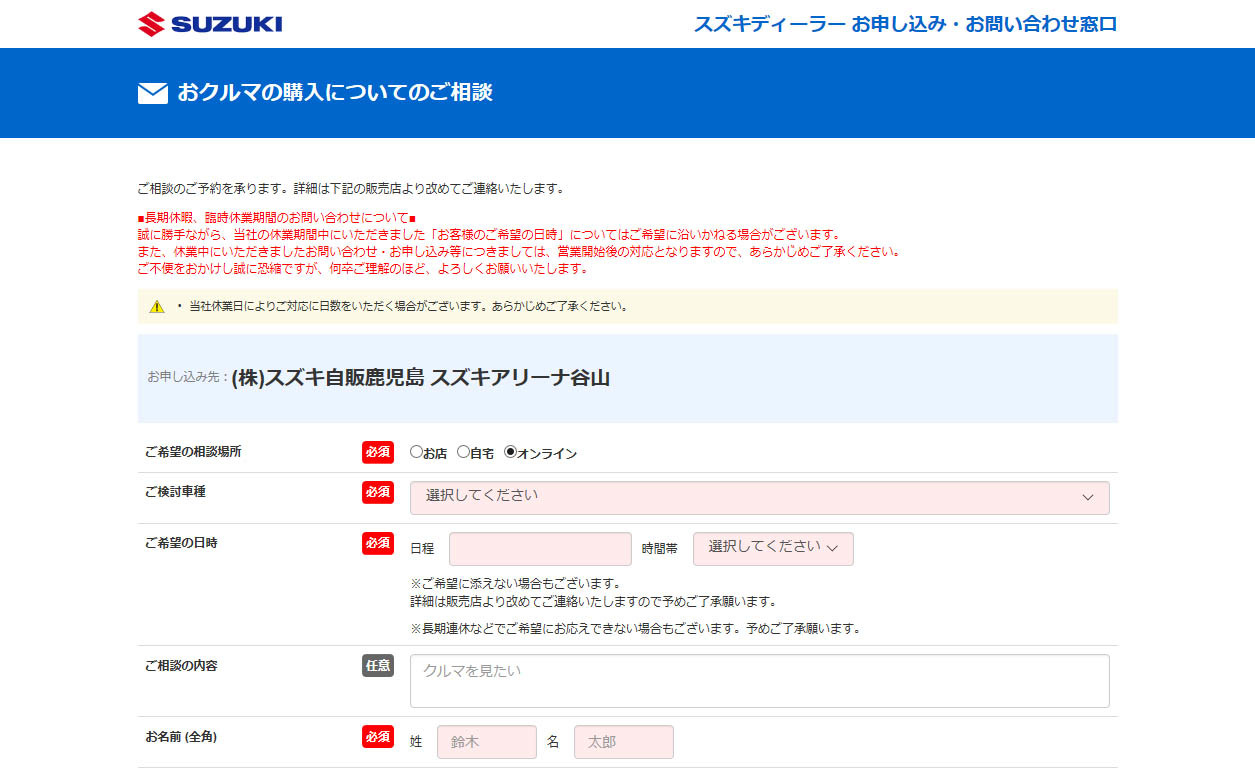Image resolution: width=1255 pixels, height=768 pixels.
Task: Click the ※長期連休などで note text
Action: [635, 629]
